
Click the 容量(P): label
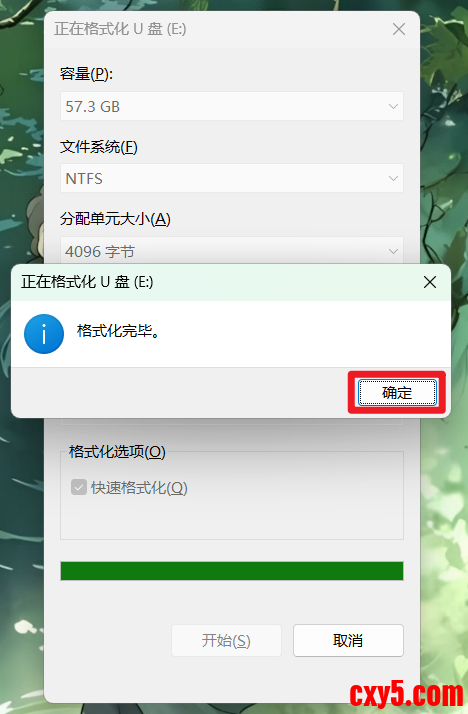click(x=86, y=74)
